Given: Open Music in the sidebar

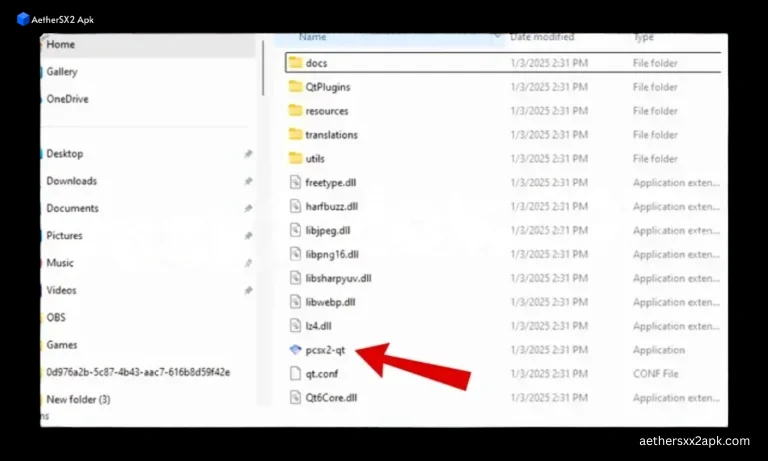Looking at the screenshot, I should (x=60, y=263).
